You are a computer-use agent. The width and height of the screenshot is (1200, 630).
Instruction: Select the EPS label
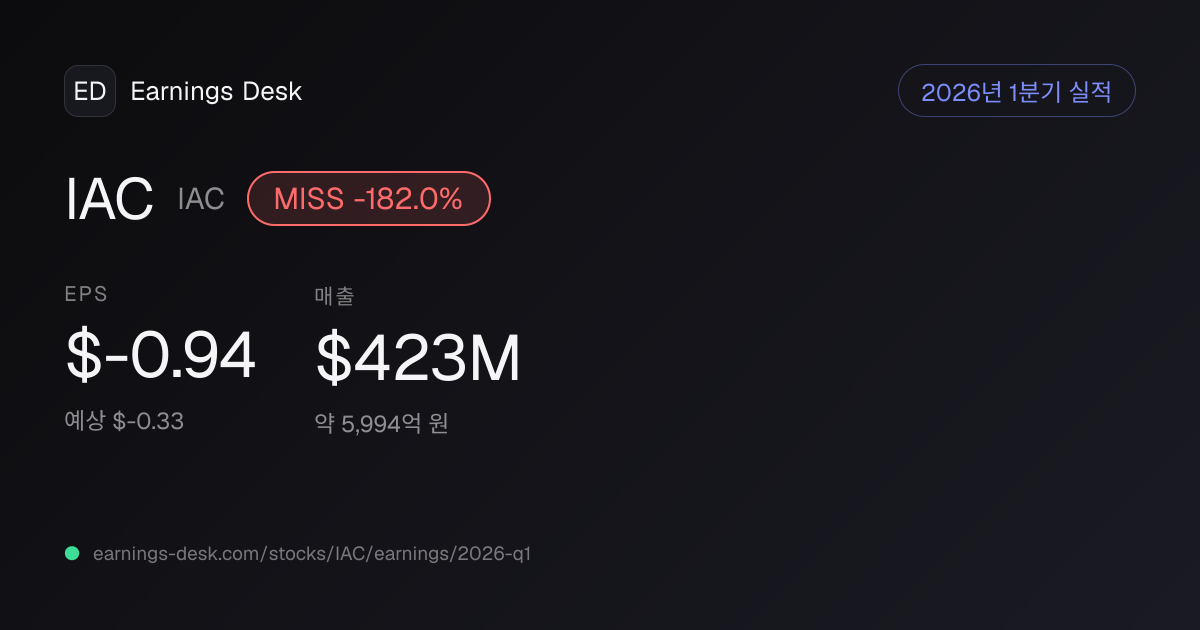86,294
